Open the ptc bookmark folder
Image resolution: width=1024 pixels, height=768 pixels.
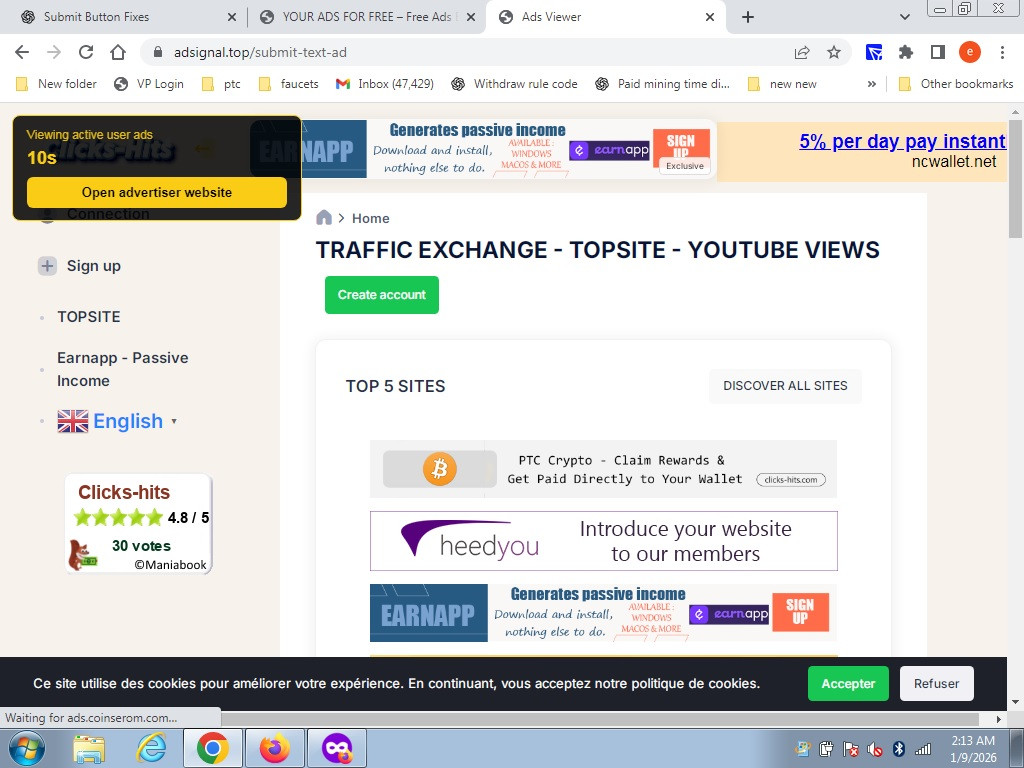(222, 84)
